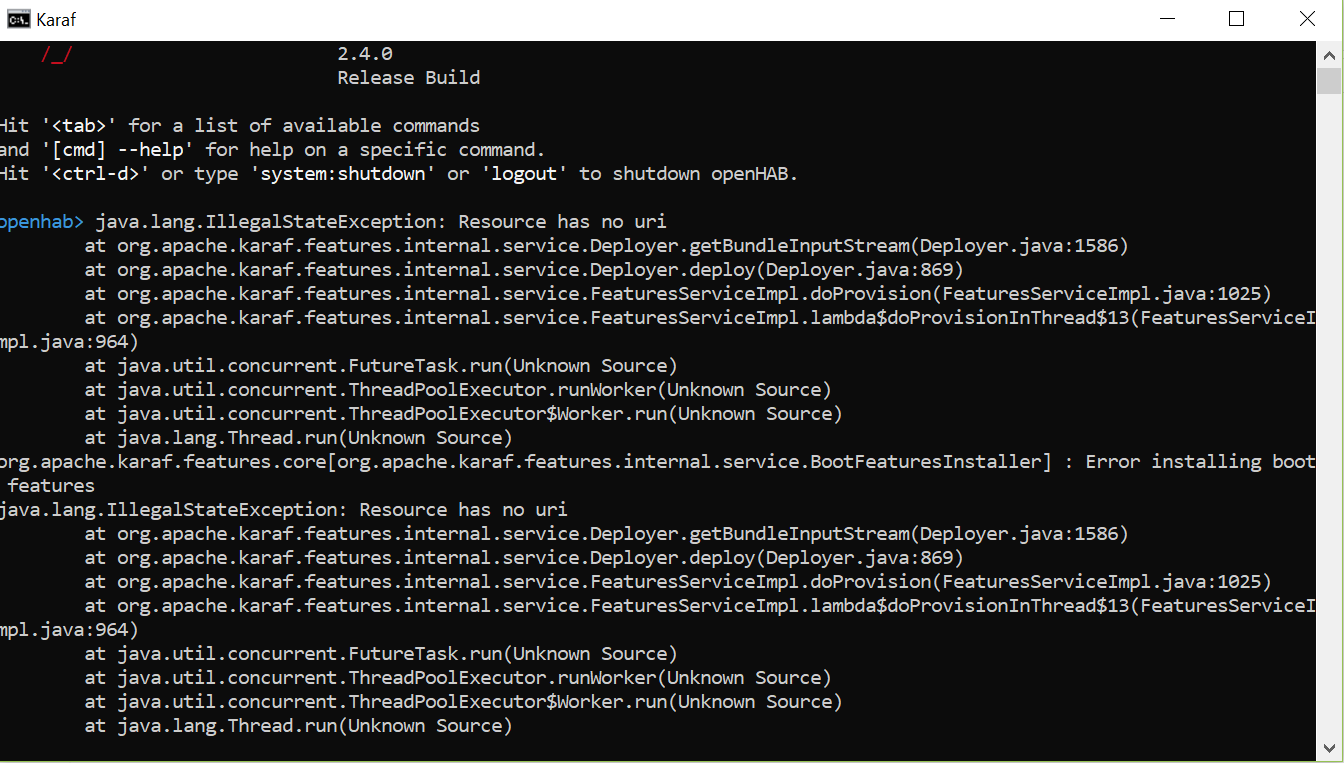Click the scrollbar down arrow

pos(1329,747)
